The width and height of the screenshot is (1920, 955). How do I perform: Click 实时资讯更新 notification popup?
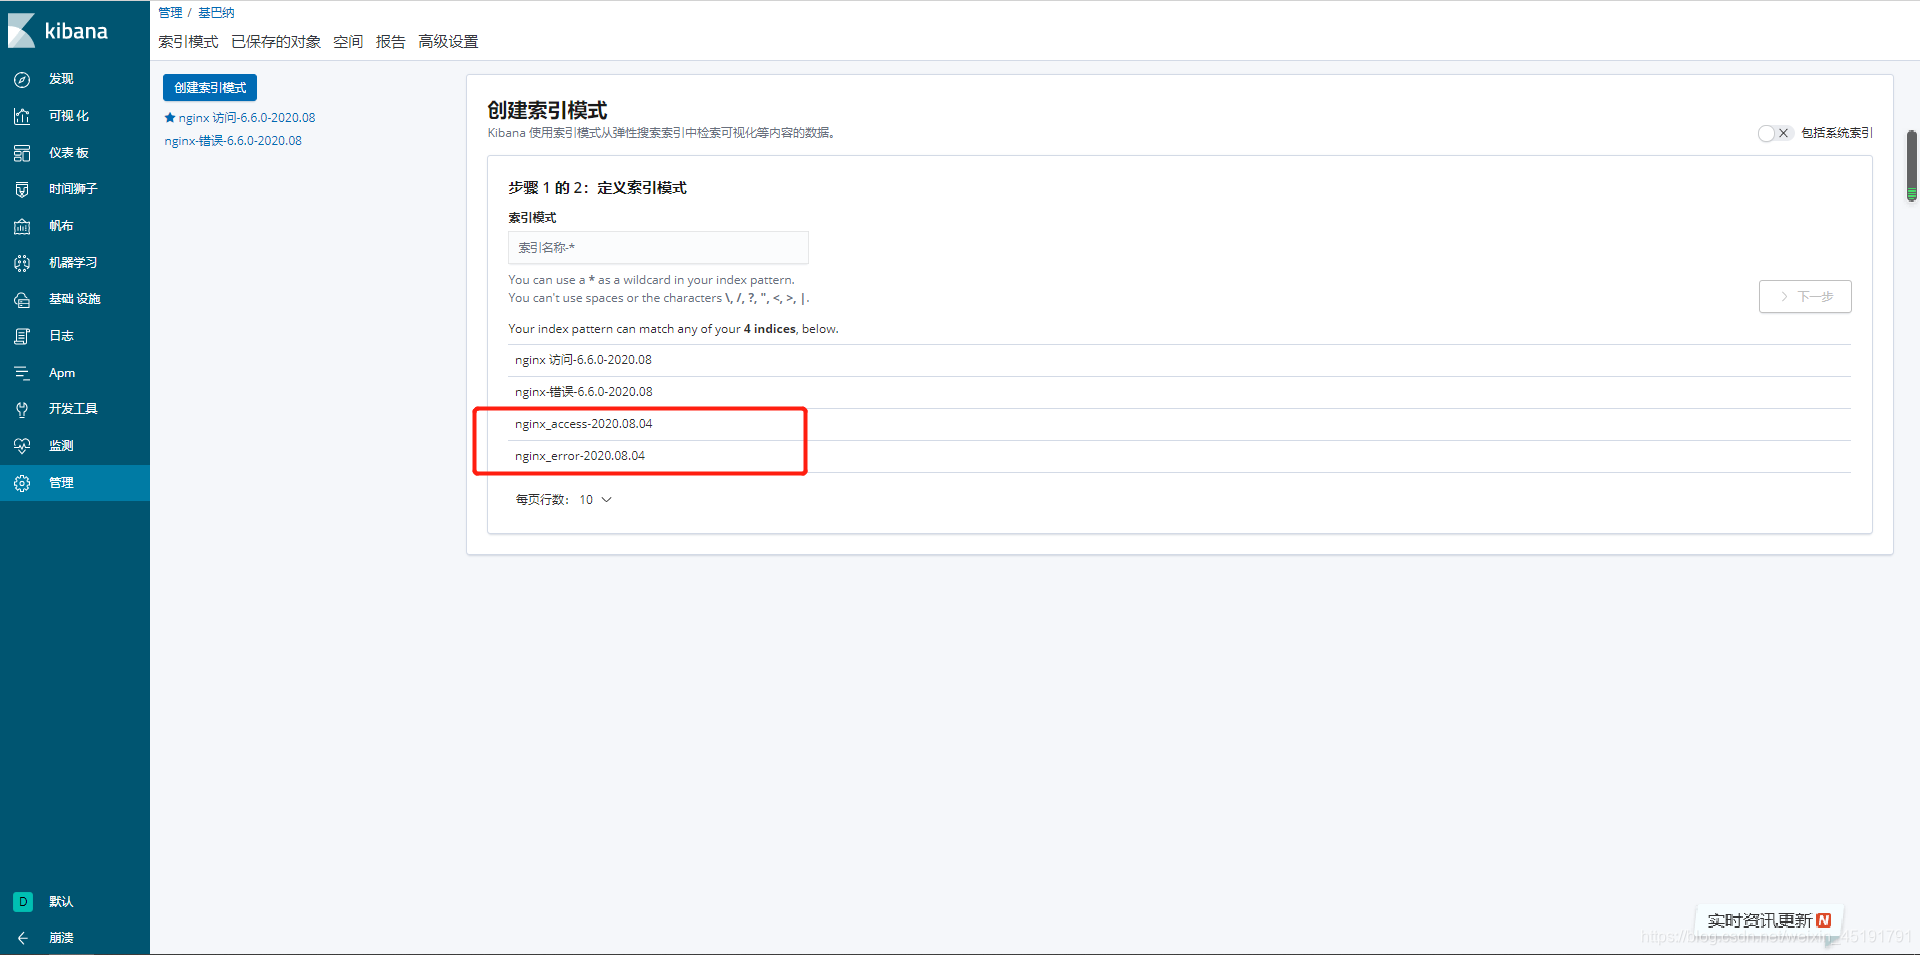click(1769, 921)
